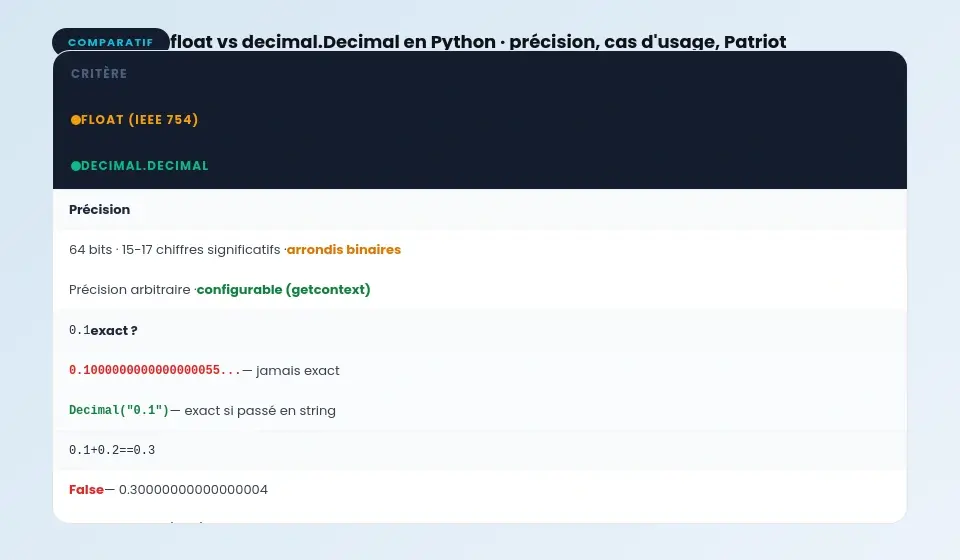Select the Précision row label
Image resolution: width=960 pixels, height=560 pixels.
99,209
